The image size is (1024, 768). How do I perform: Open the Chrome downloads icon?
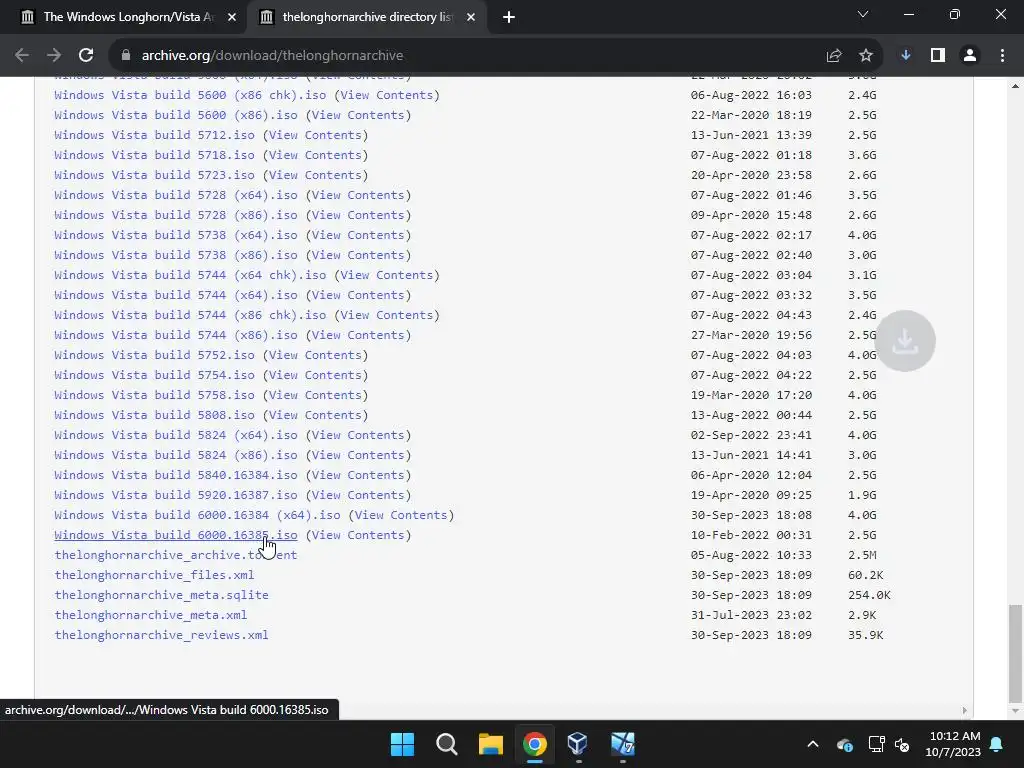click(906, 56)
